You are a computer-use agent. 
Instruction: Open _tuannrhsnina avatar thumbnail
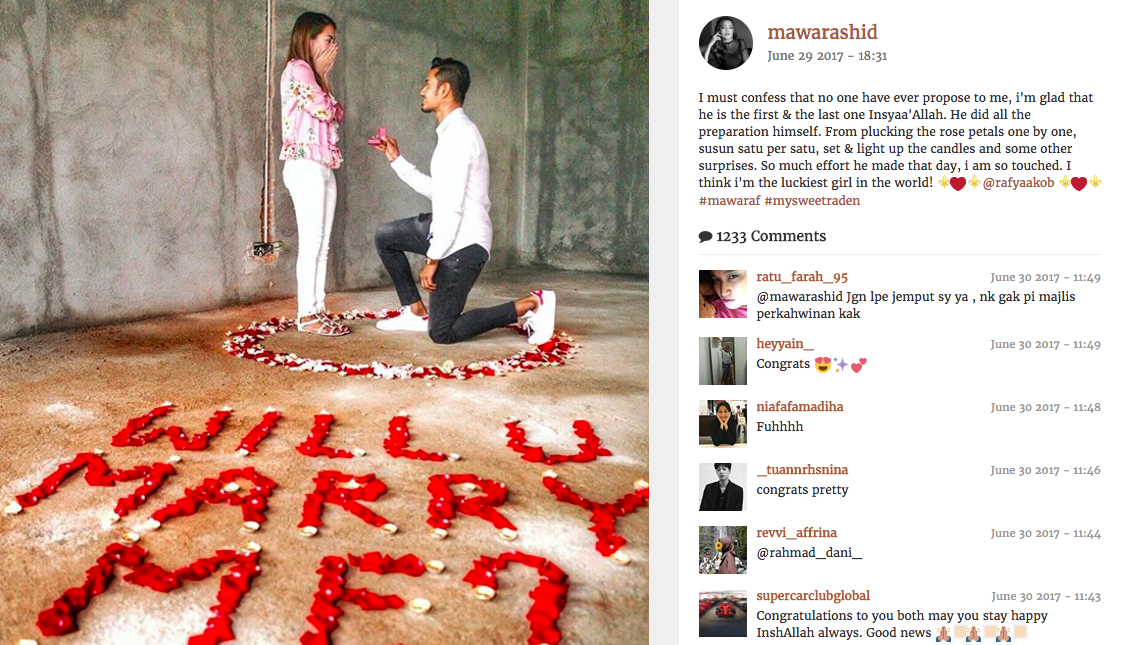tap(722, 487)
